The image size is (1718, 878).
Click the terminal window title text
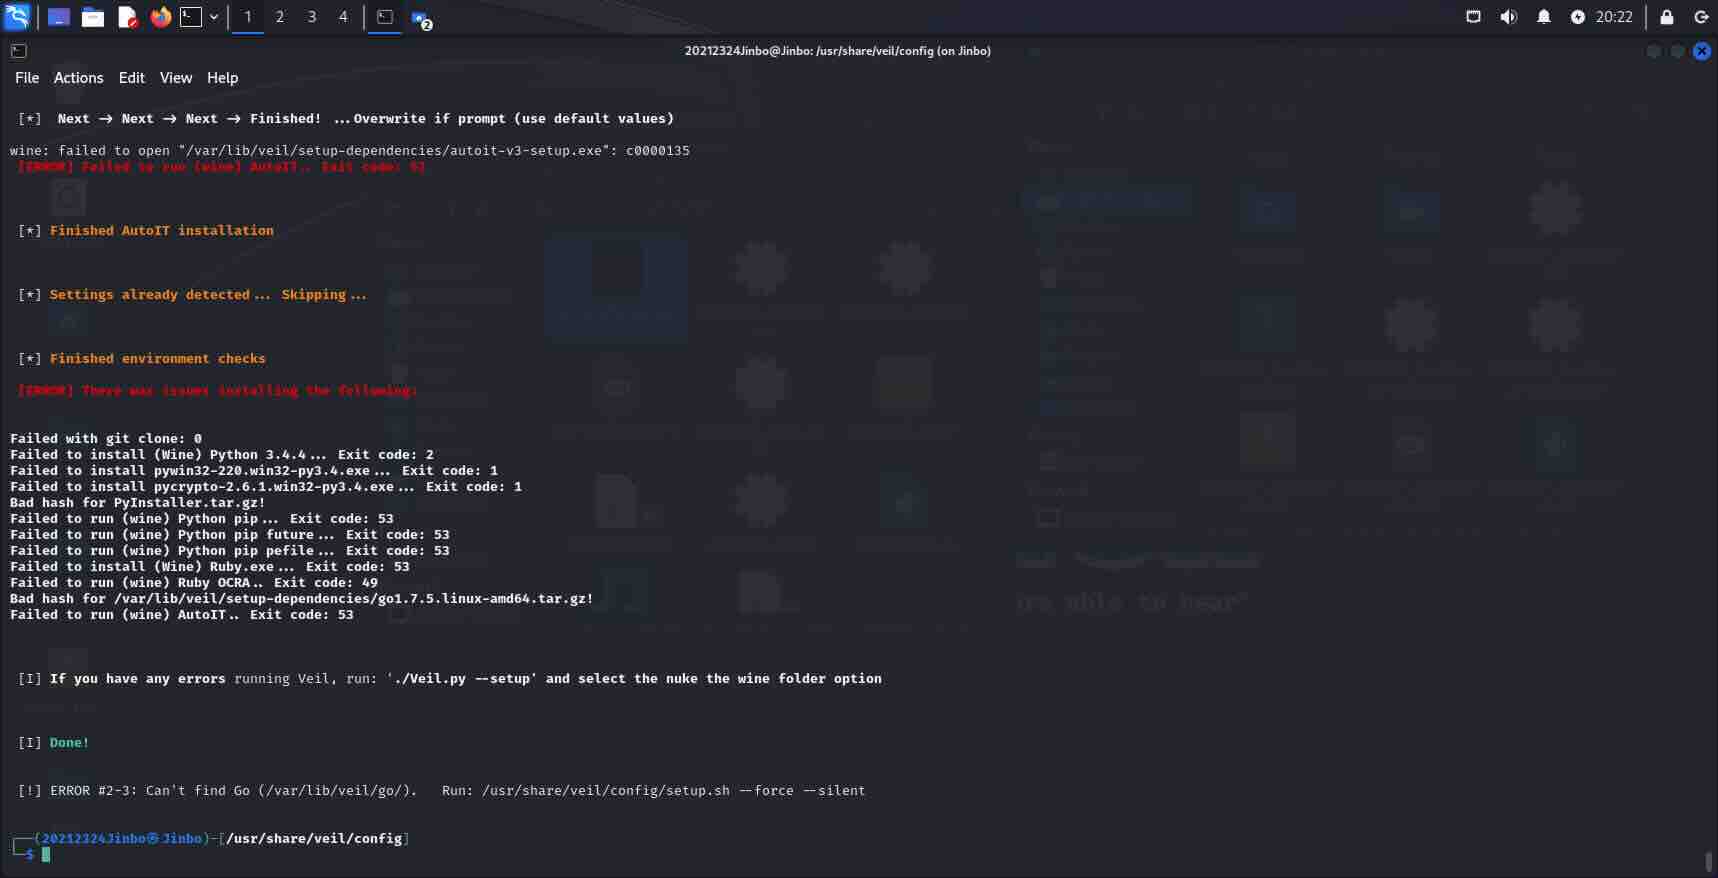tap(838, 51)
